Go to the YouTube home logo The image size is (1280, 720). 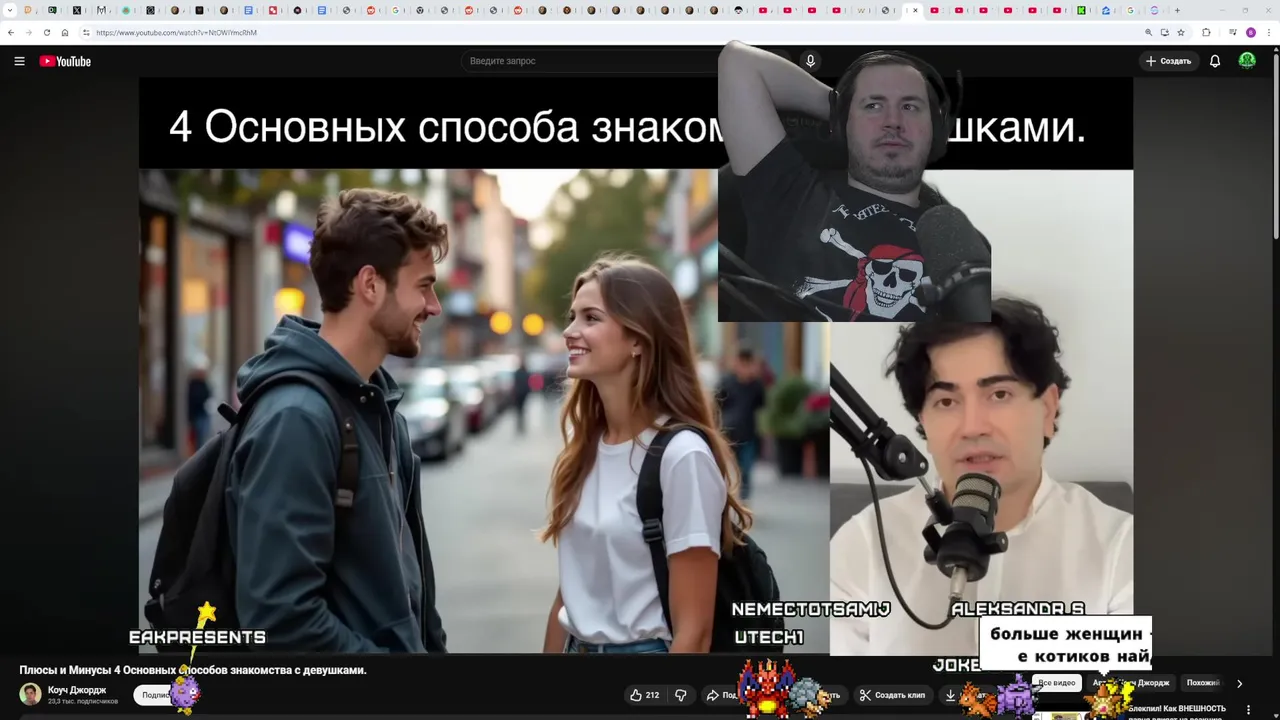[x=65, y=61]
